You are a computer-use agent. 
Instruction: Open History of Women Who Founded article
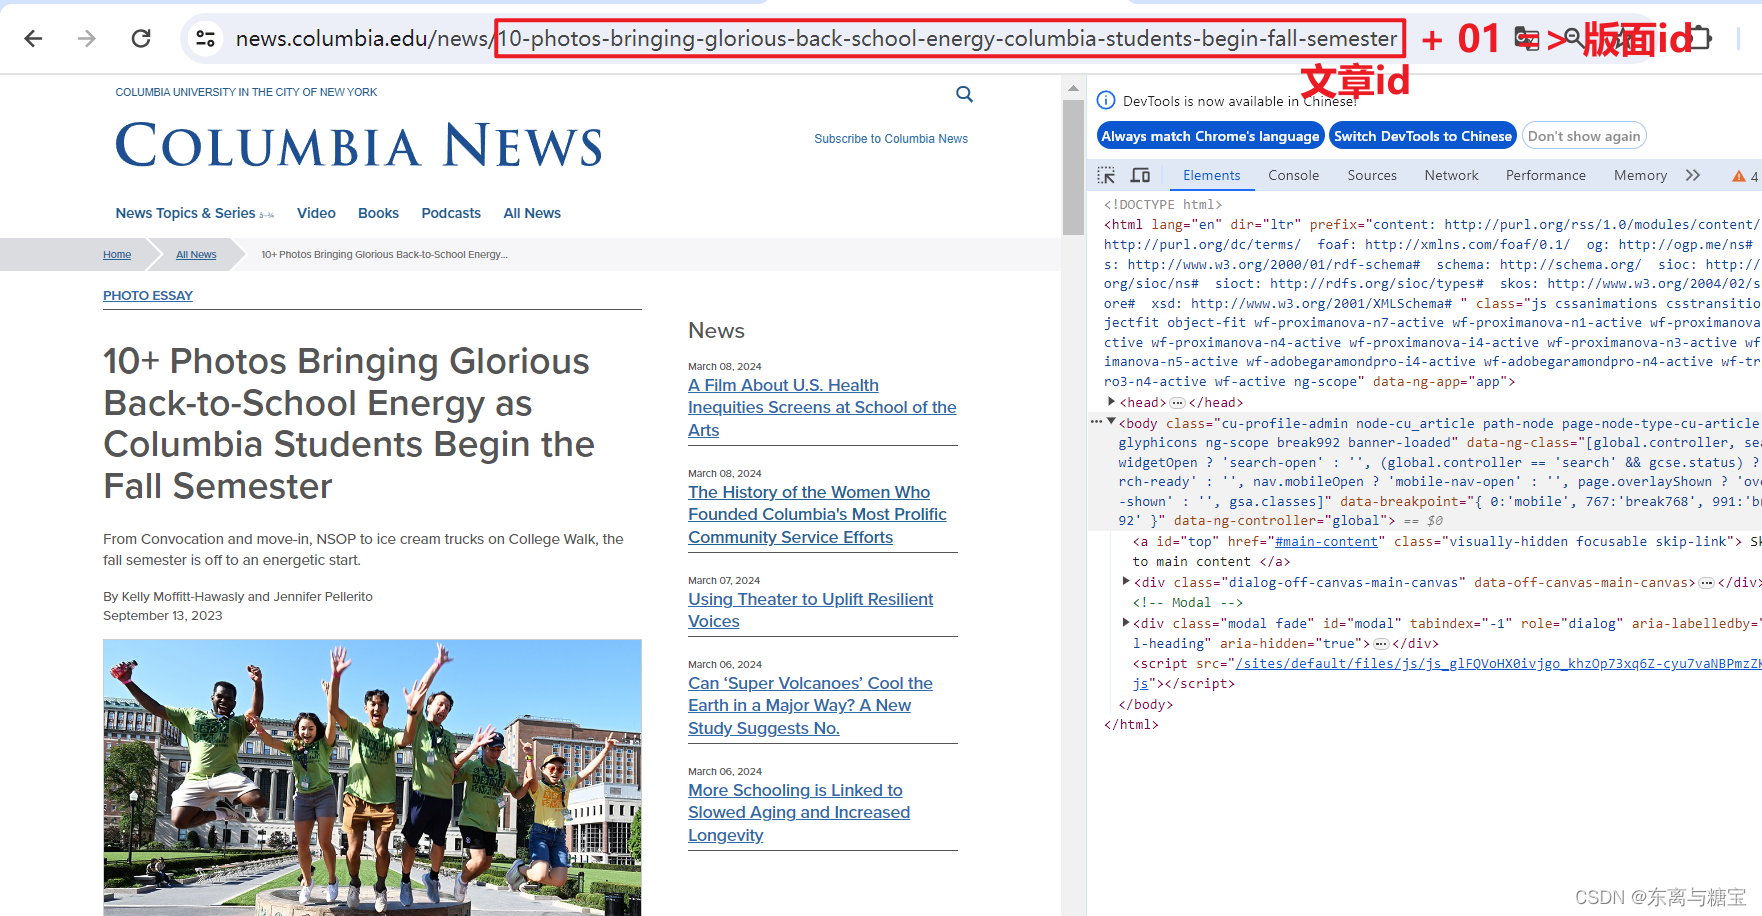pos(817,515)
